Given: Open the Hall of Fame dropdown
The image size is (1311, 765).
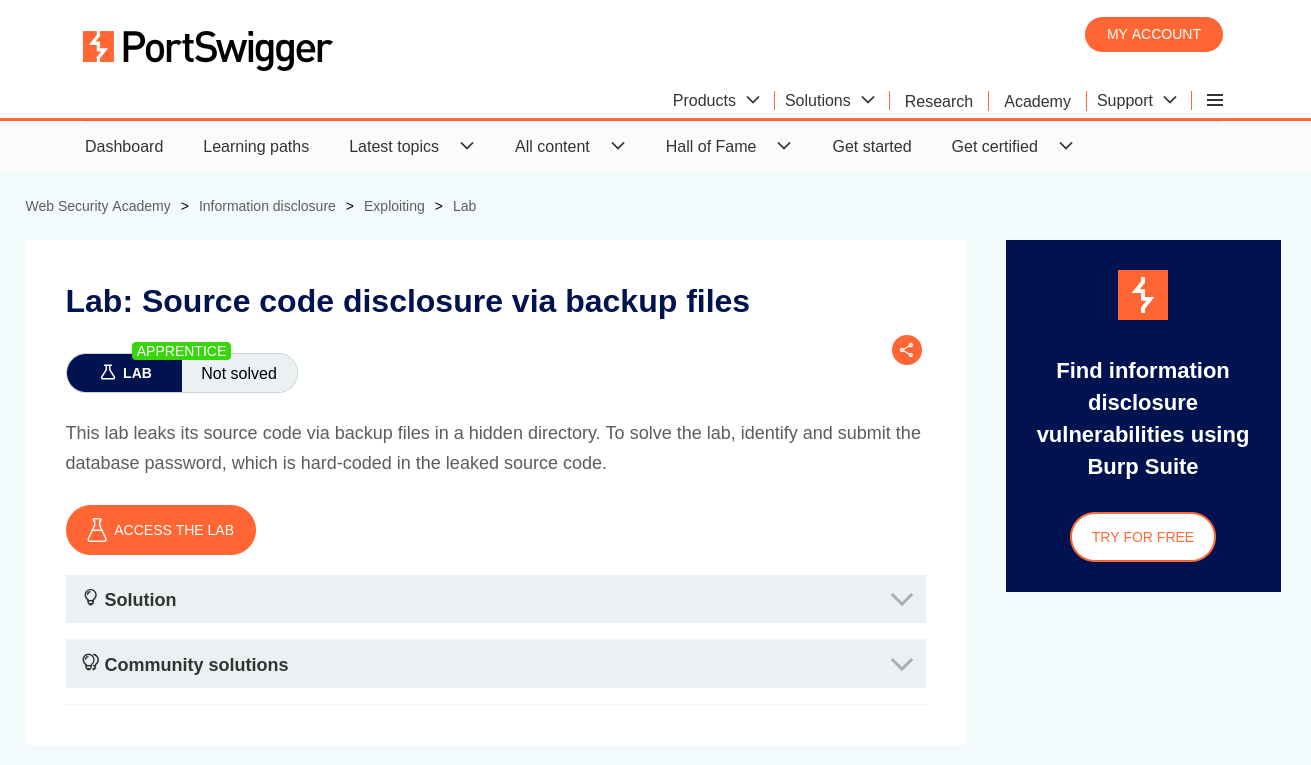Looking at the screenshot, I should pyautogui.click(x=728, y=146).
